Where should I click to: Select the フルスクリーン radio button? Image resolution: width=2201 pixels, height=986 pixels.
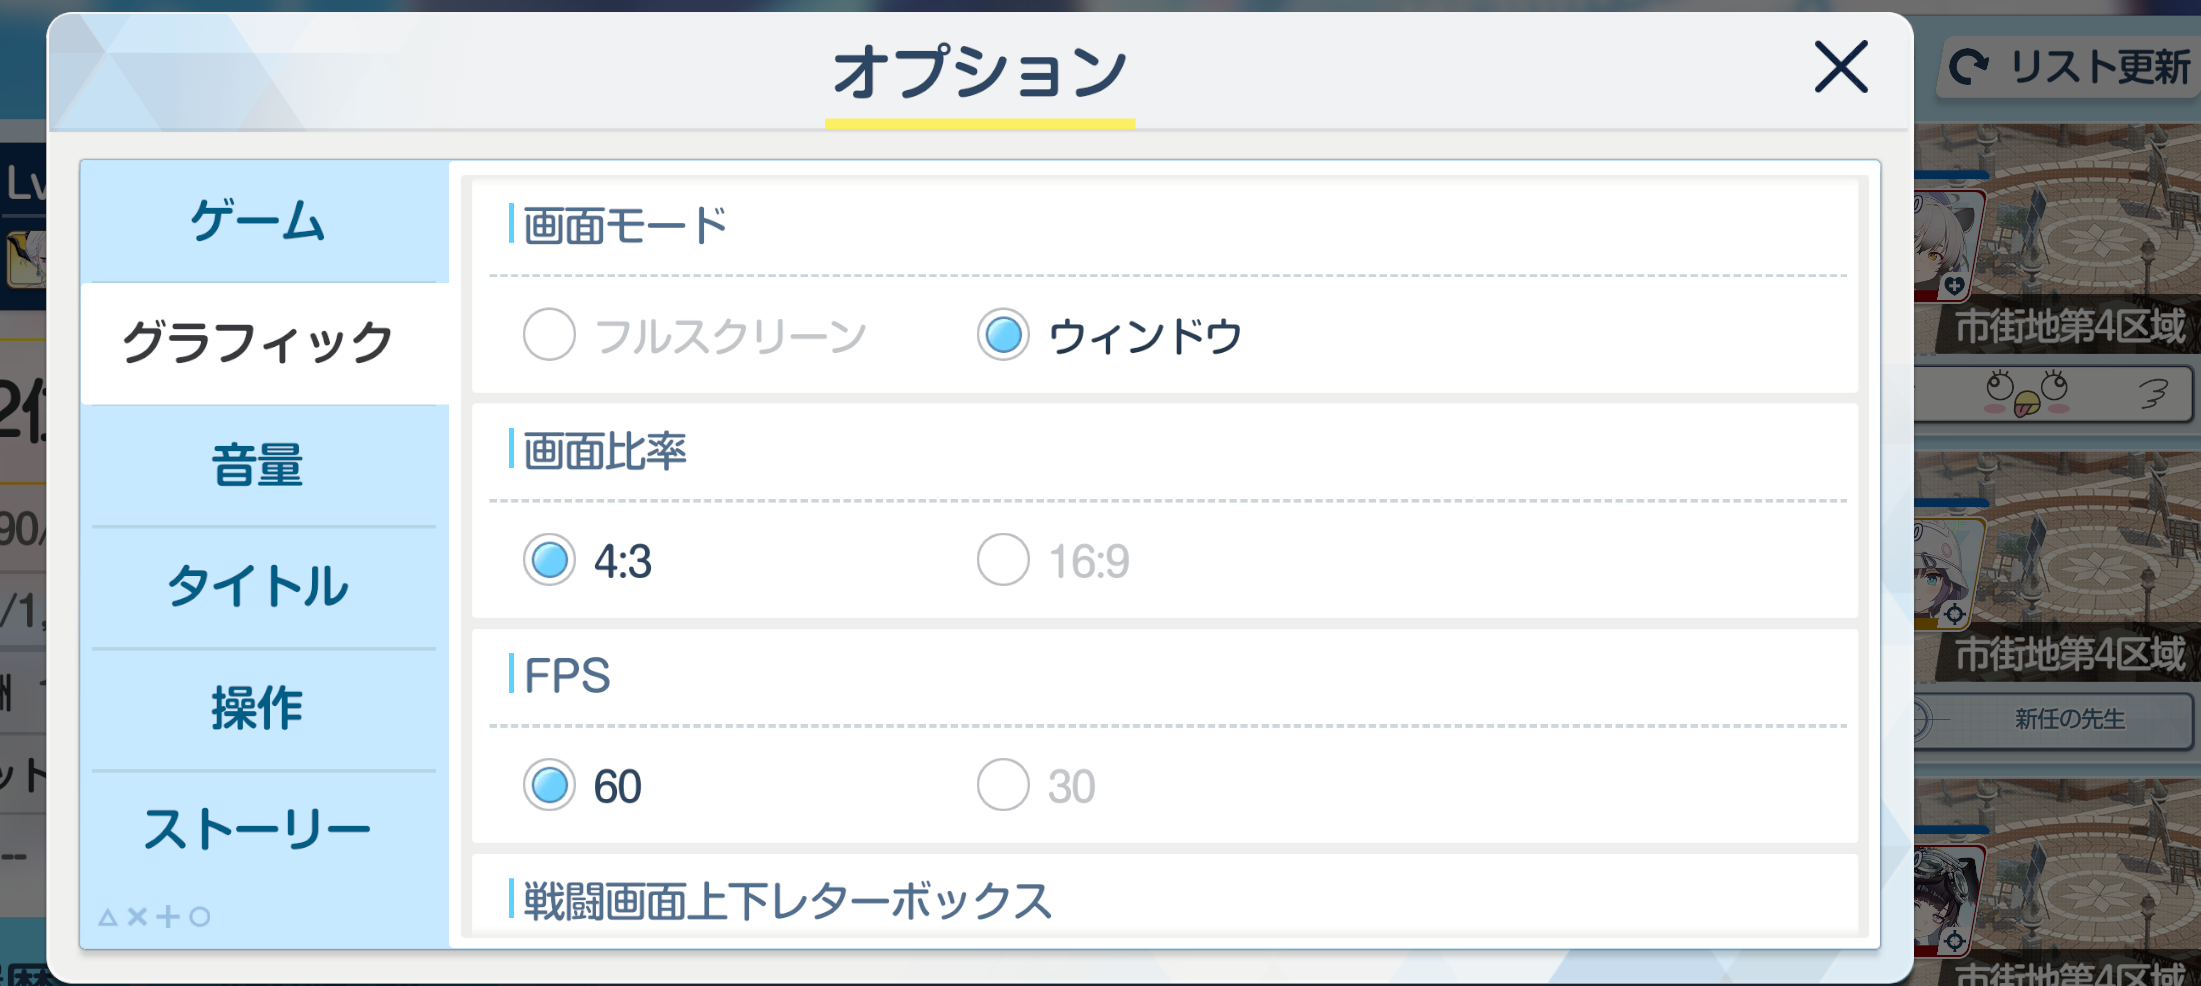[x=549, y=334]
